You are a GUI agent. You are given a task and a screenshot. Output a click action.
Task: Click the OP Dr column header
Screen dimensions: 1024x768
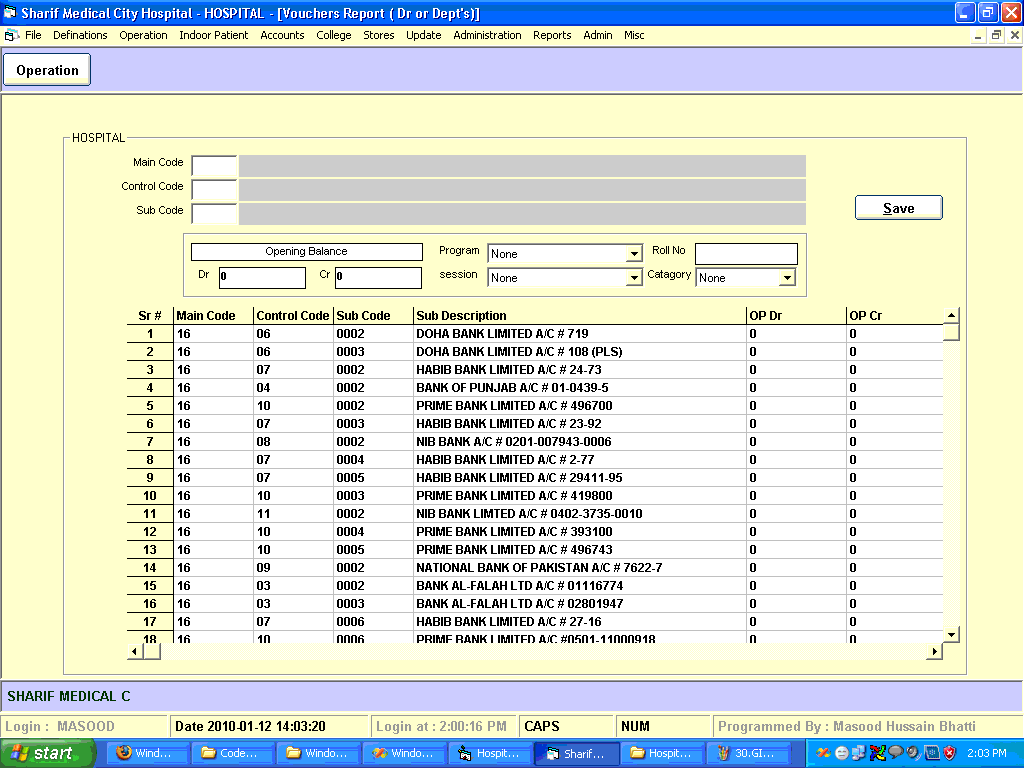click(796, 315)
